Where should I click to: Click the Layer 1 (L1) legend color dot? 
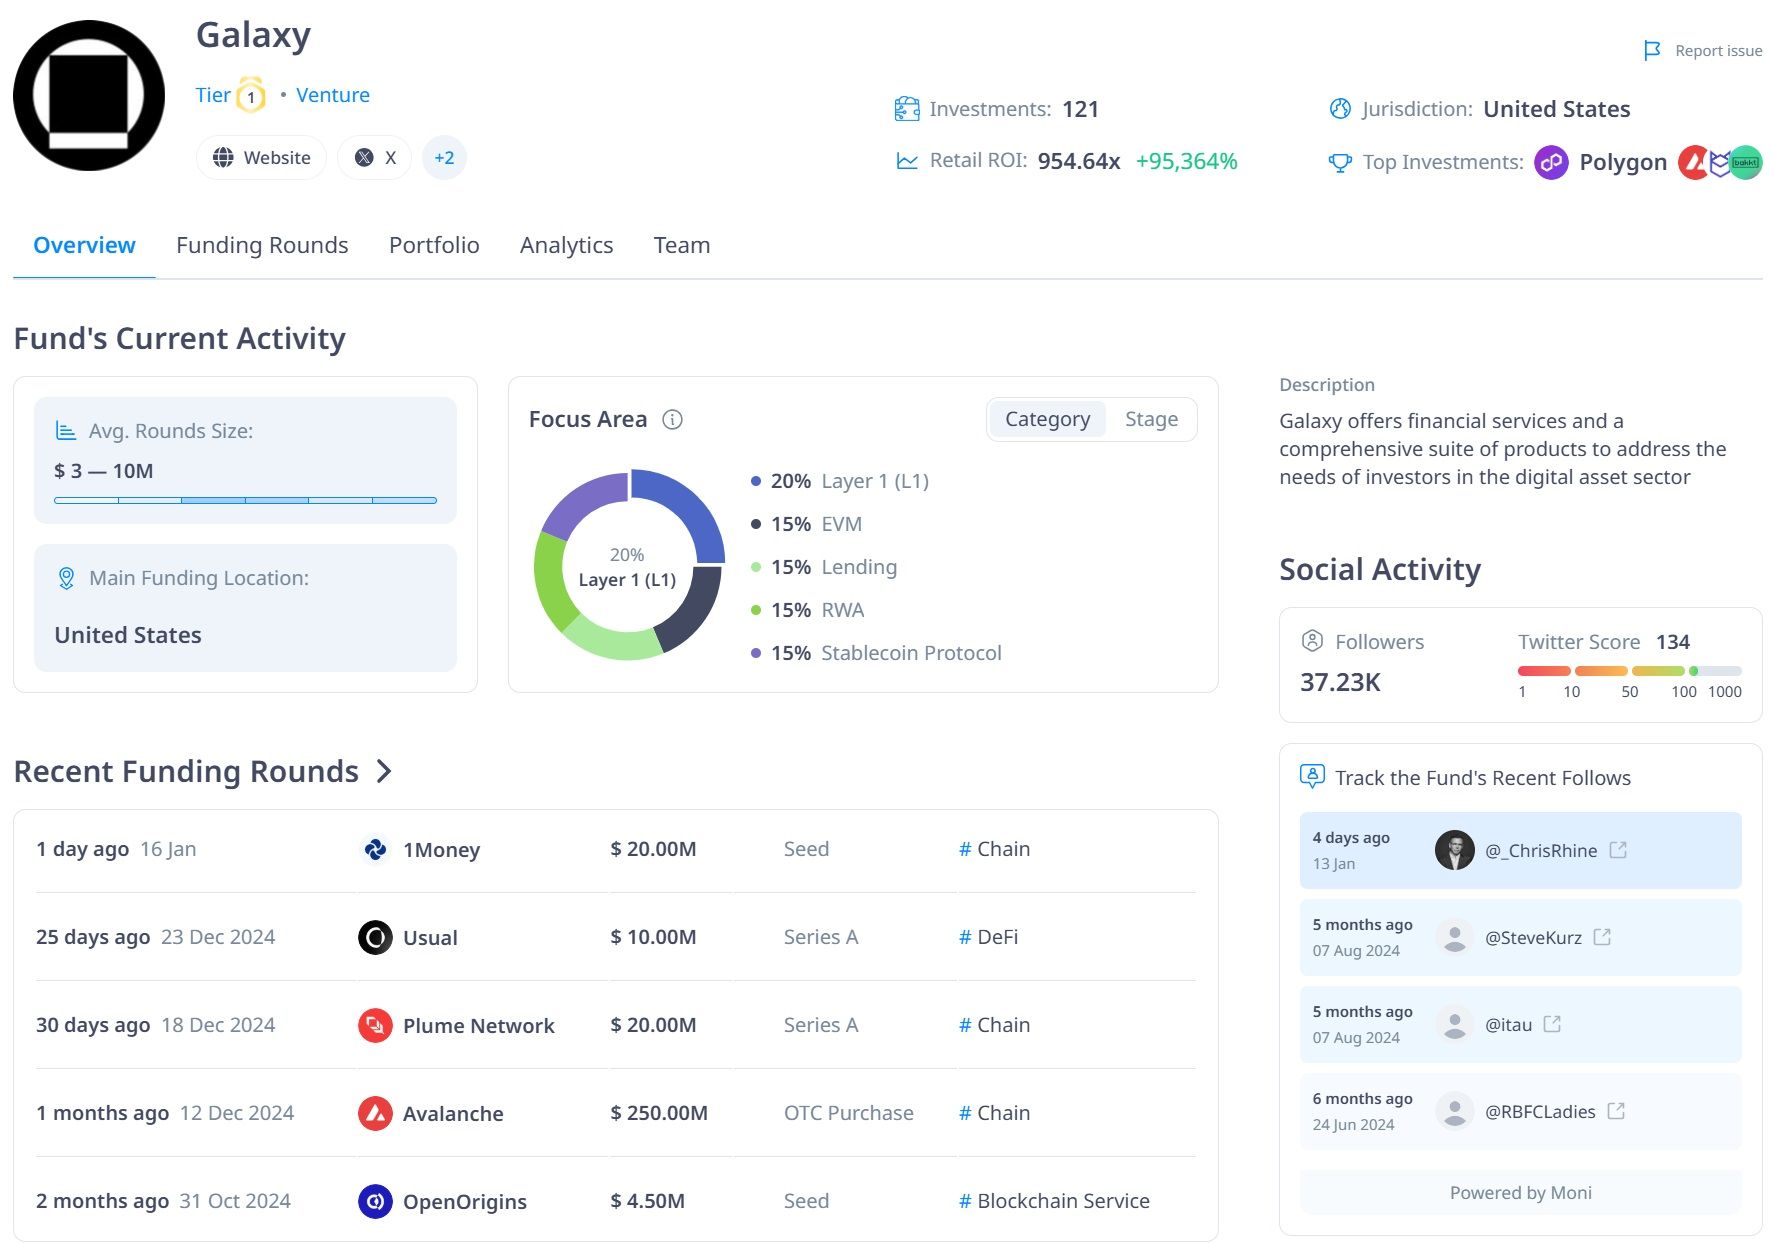[756, 481]
